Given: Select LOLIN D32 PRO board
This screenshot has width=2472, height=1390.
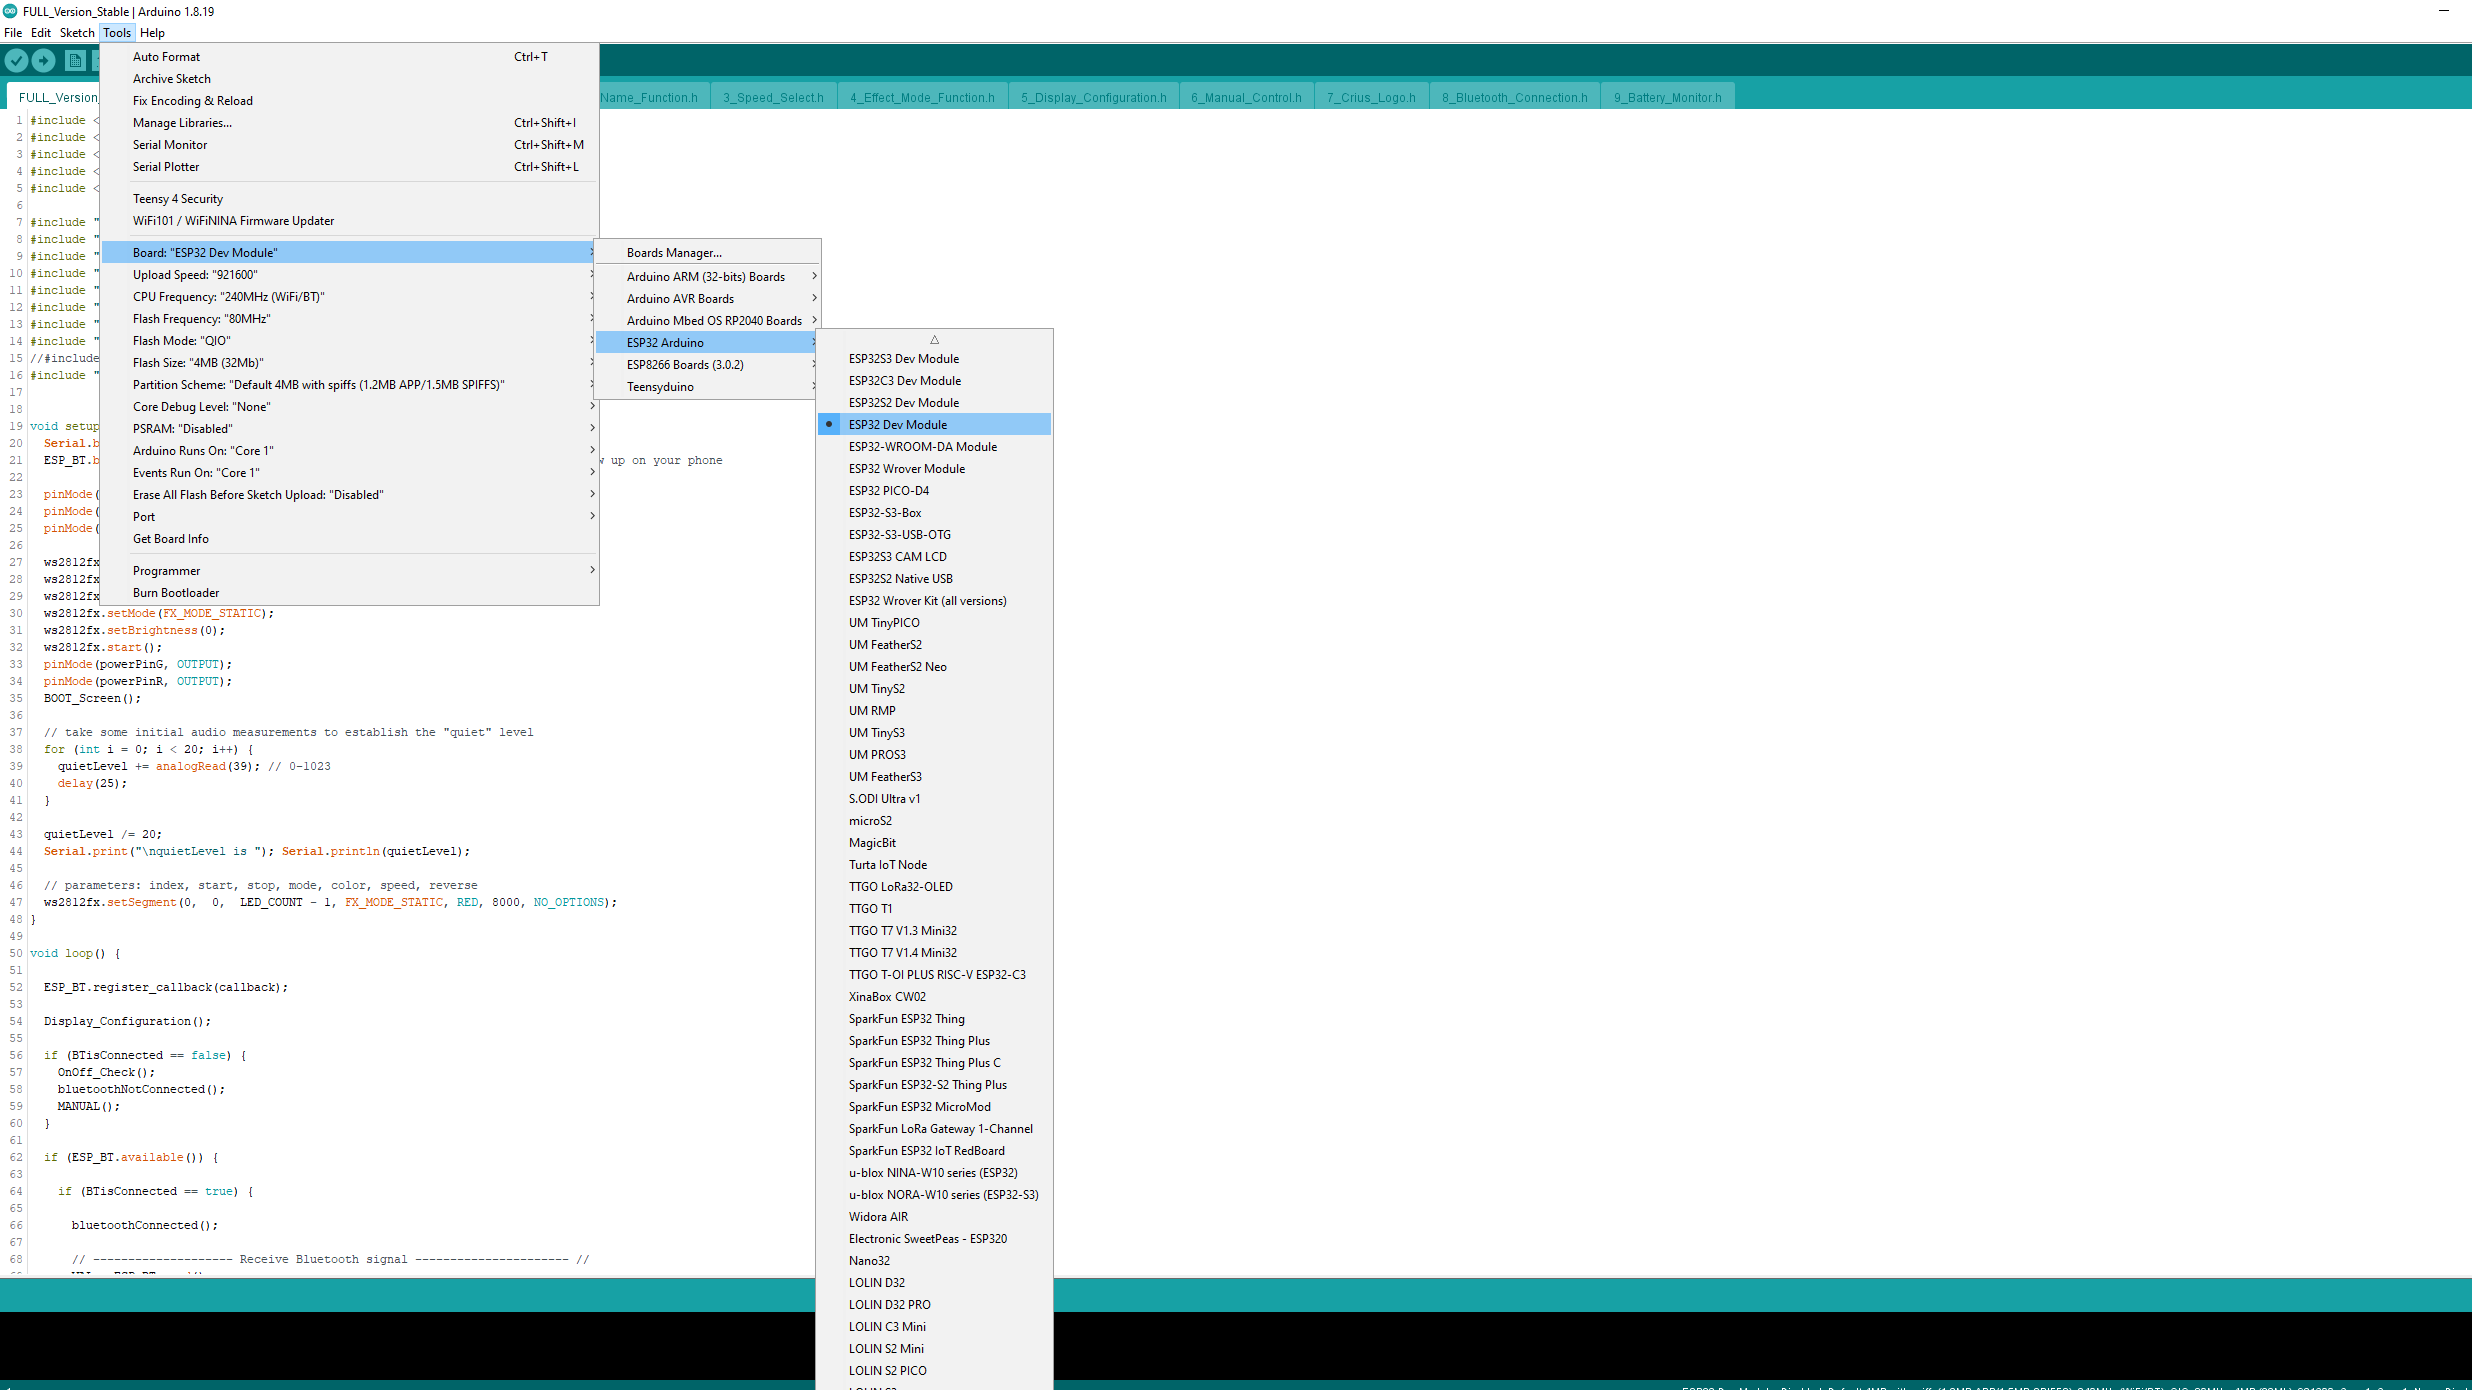Looking at the screenshot, I should (x=889, y=1305).
